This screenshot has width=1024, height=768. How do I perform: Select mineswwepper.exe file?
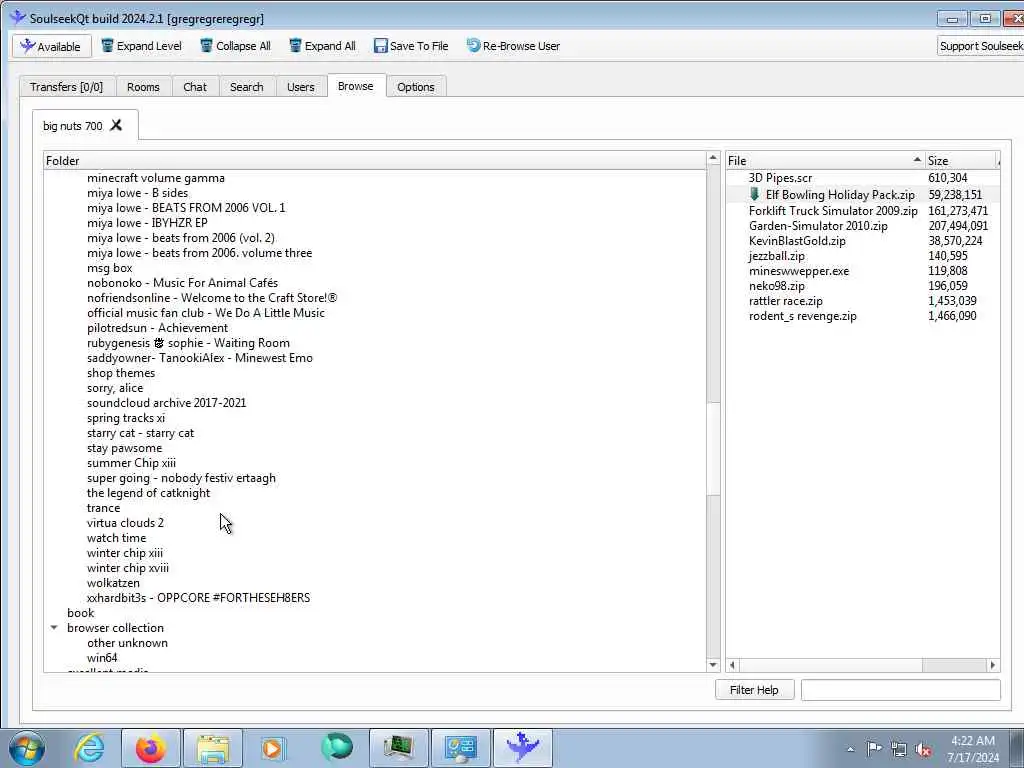(x=799, y=271)
